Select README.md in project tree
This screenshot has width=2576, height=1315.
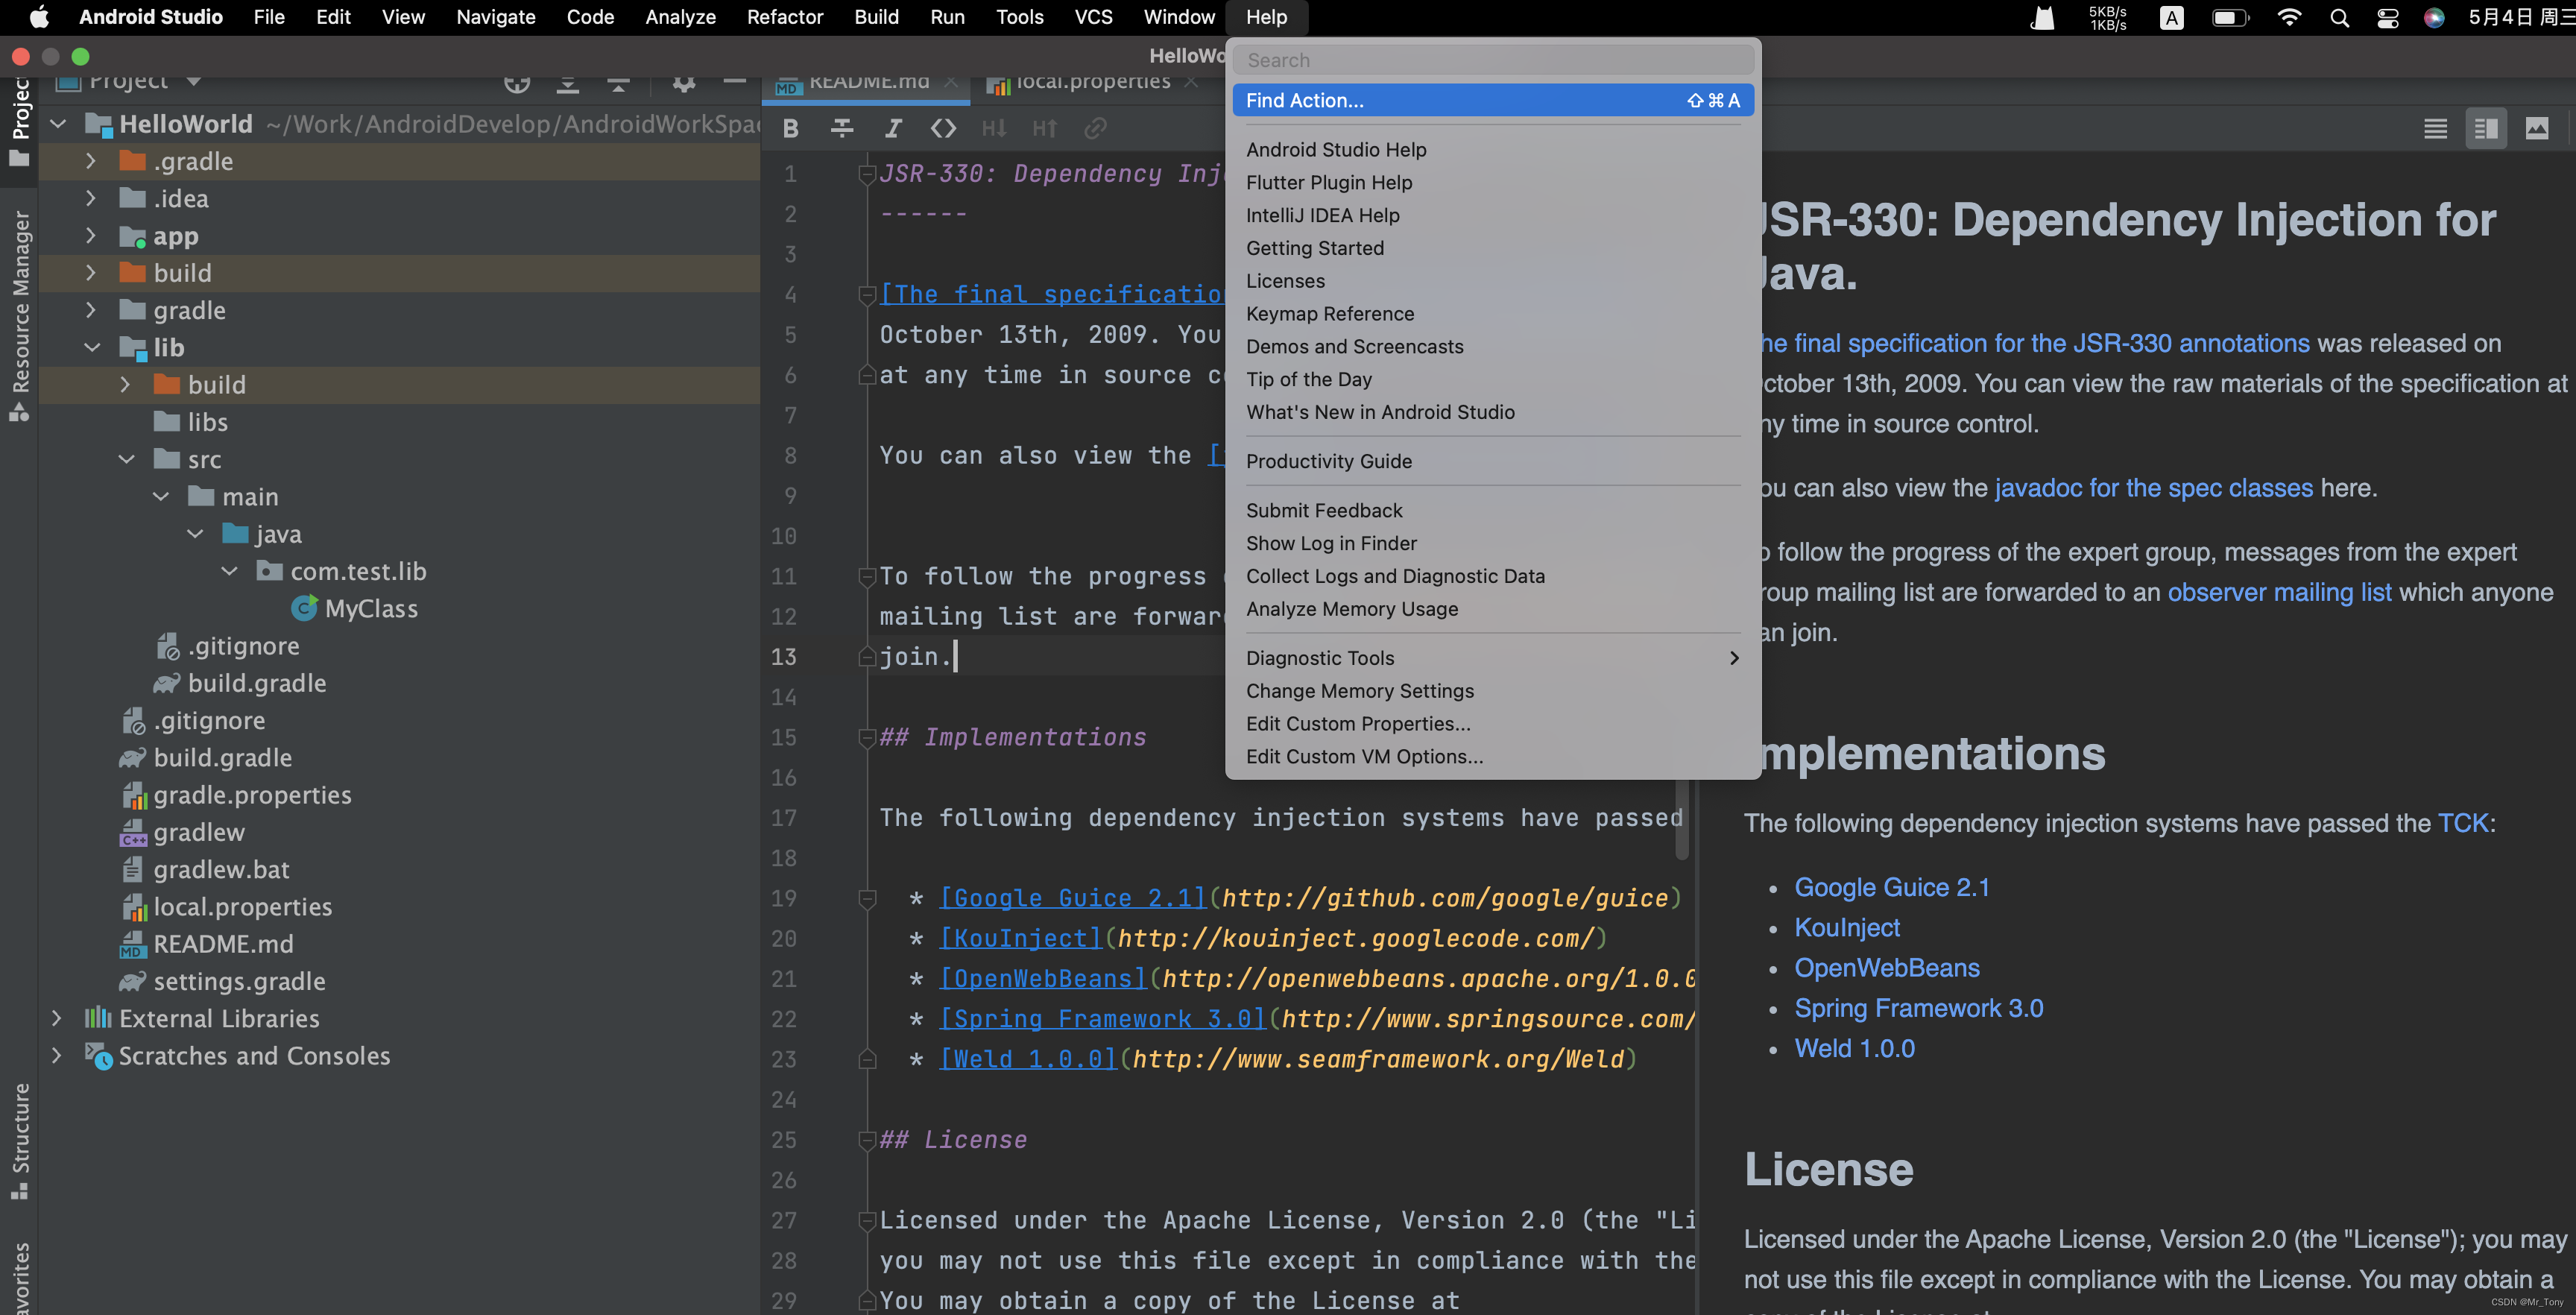point(223,944)
